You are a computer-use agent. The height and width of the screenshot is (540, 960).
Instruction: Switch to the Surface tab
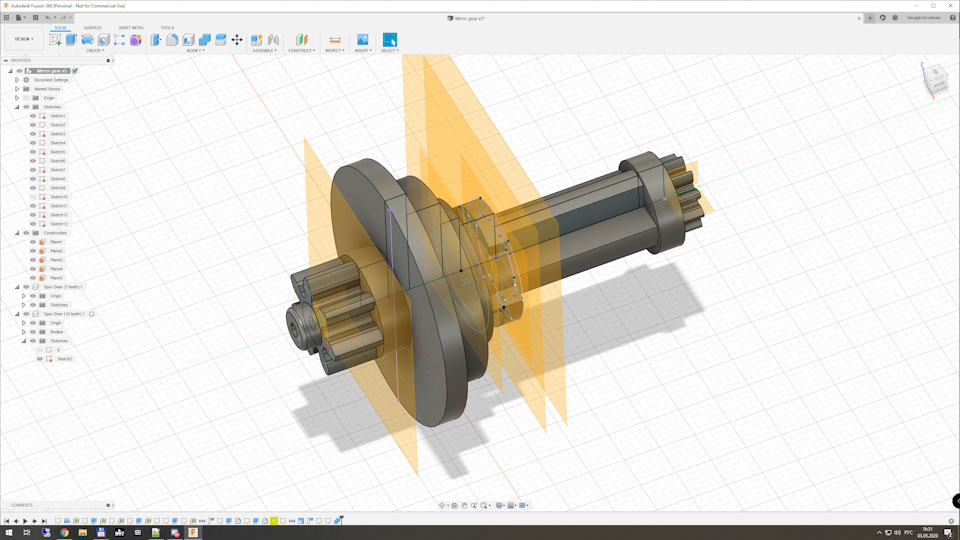(x=92, y=28)
